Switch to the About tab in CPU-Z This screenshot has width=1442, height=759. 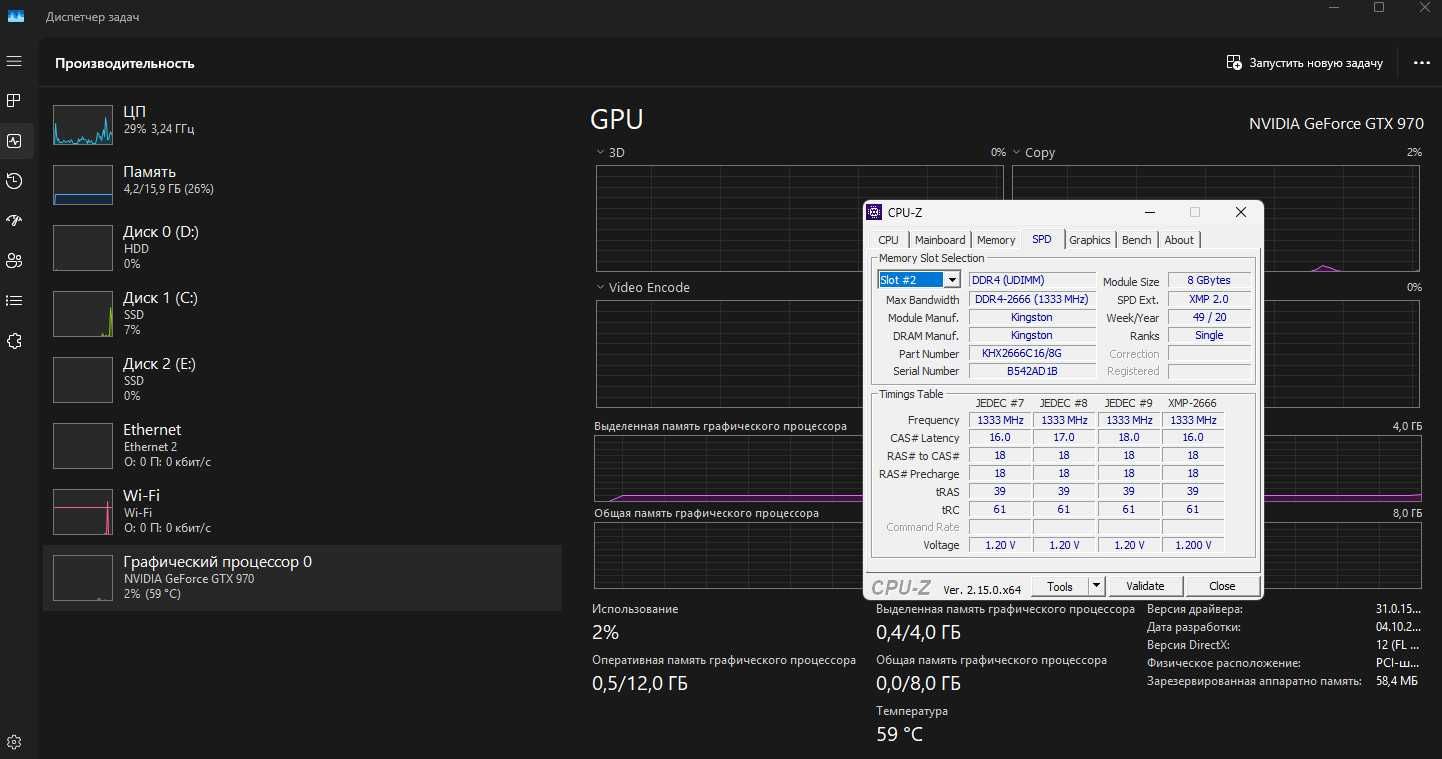click(x=1179, y=240)
